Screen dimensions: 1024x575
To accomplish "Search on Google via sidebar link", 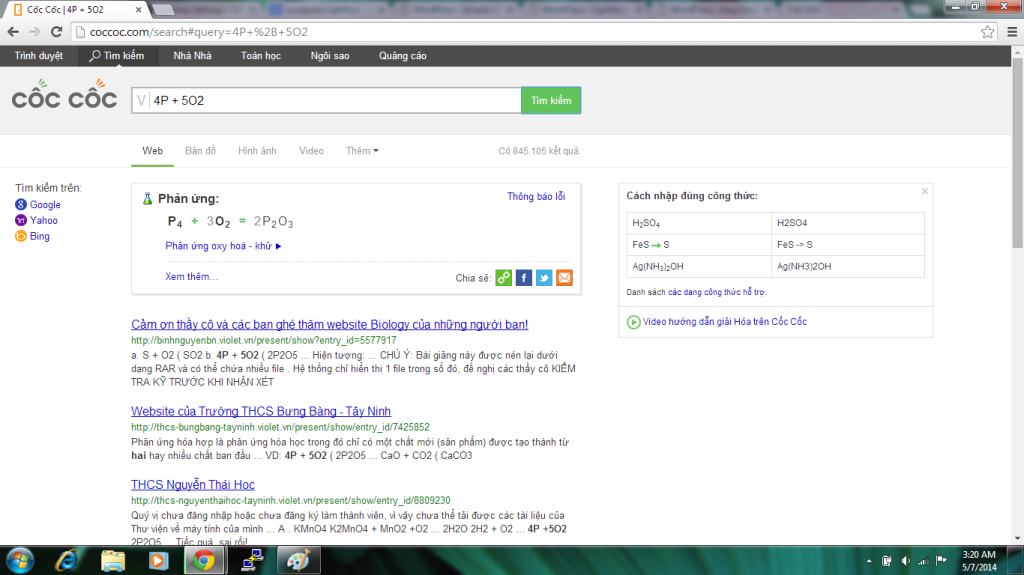I will pyautogui.click(x=45, y=205).
